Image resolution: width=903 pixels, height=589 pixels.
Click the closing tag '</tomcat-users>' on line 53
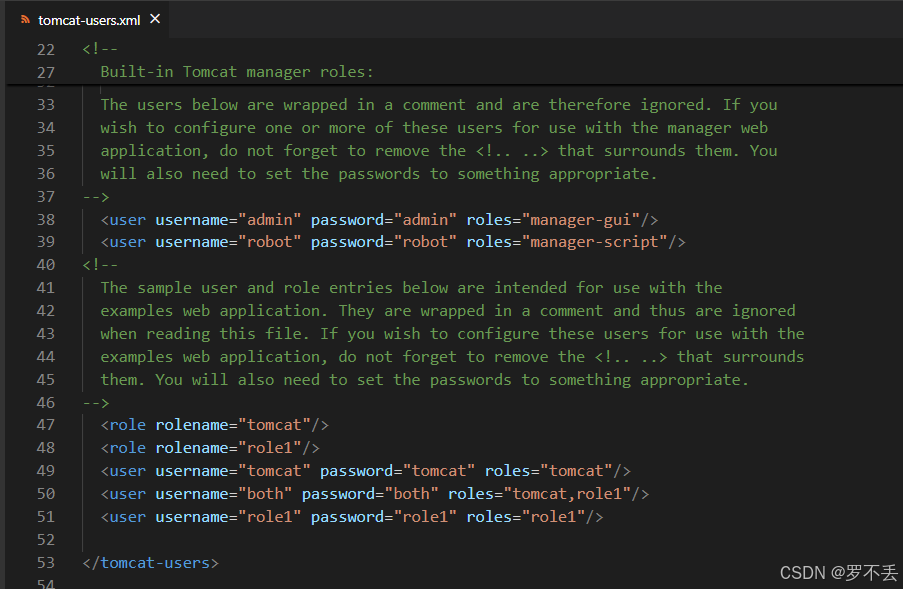150,563
